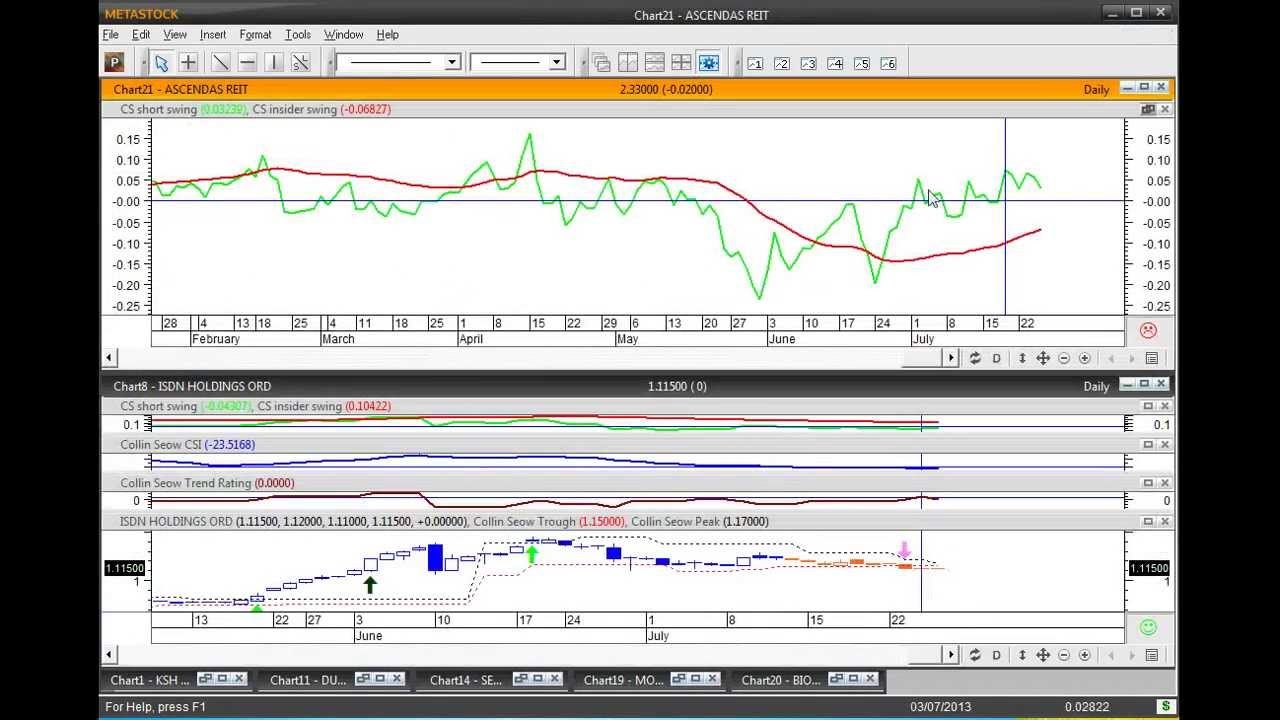The height and width of the screenshot is (720, 1280).
Task: Click the green smiley expert advisor icon
Action: coord(1148,627)
